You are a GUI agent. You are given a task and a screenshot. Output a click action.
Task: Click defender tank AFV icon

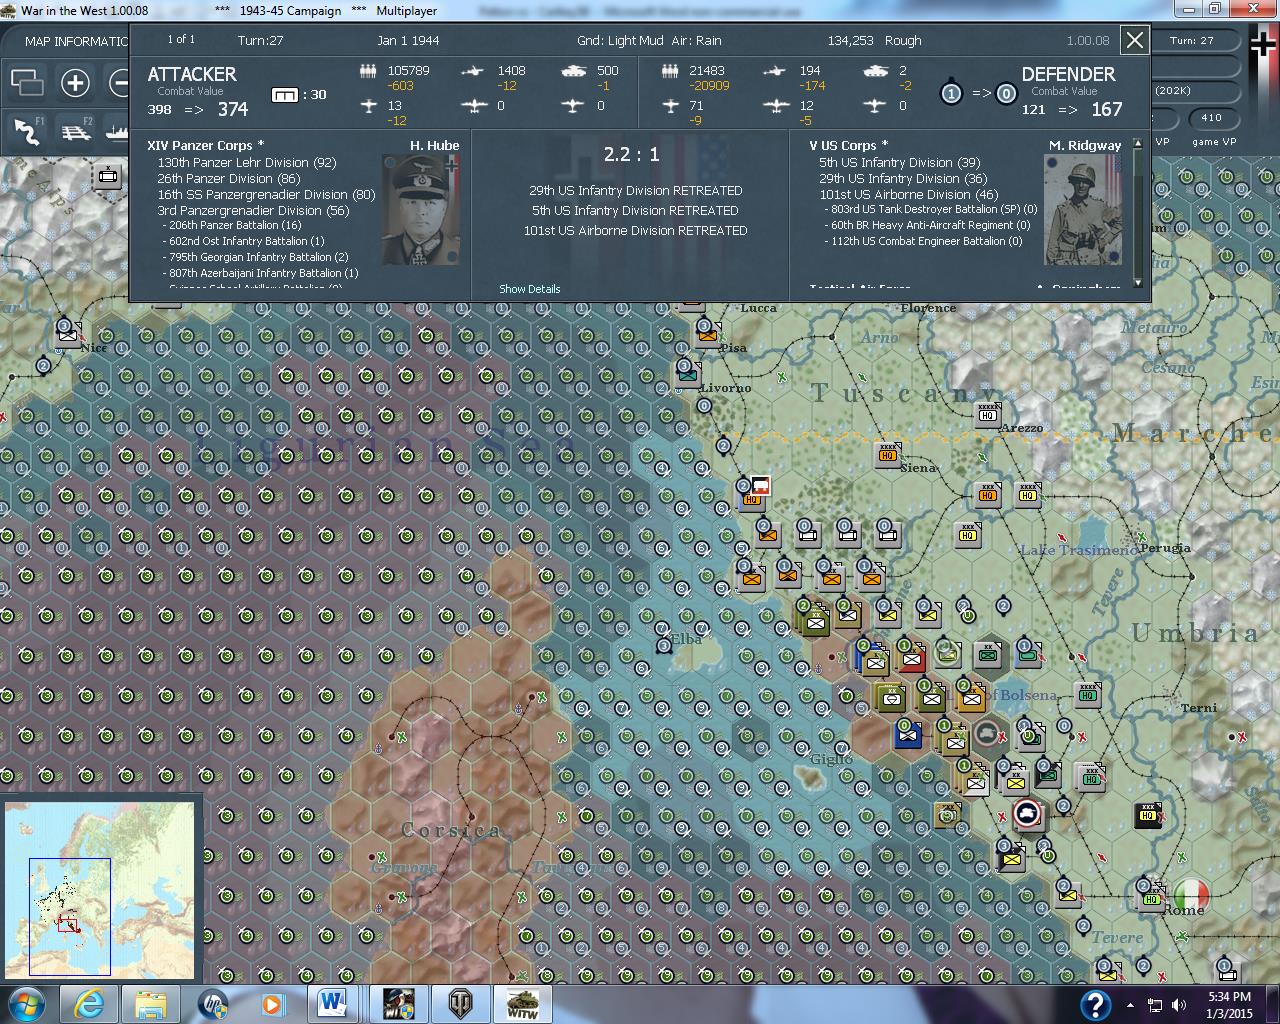point(875,71)
